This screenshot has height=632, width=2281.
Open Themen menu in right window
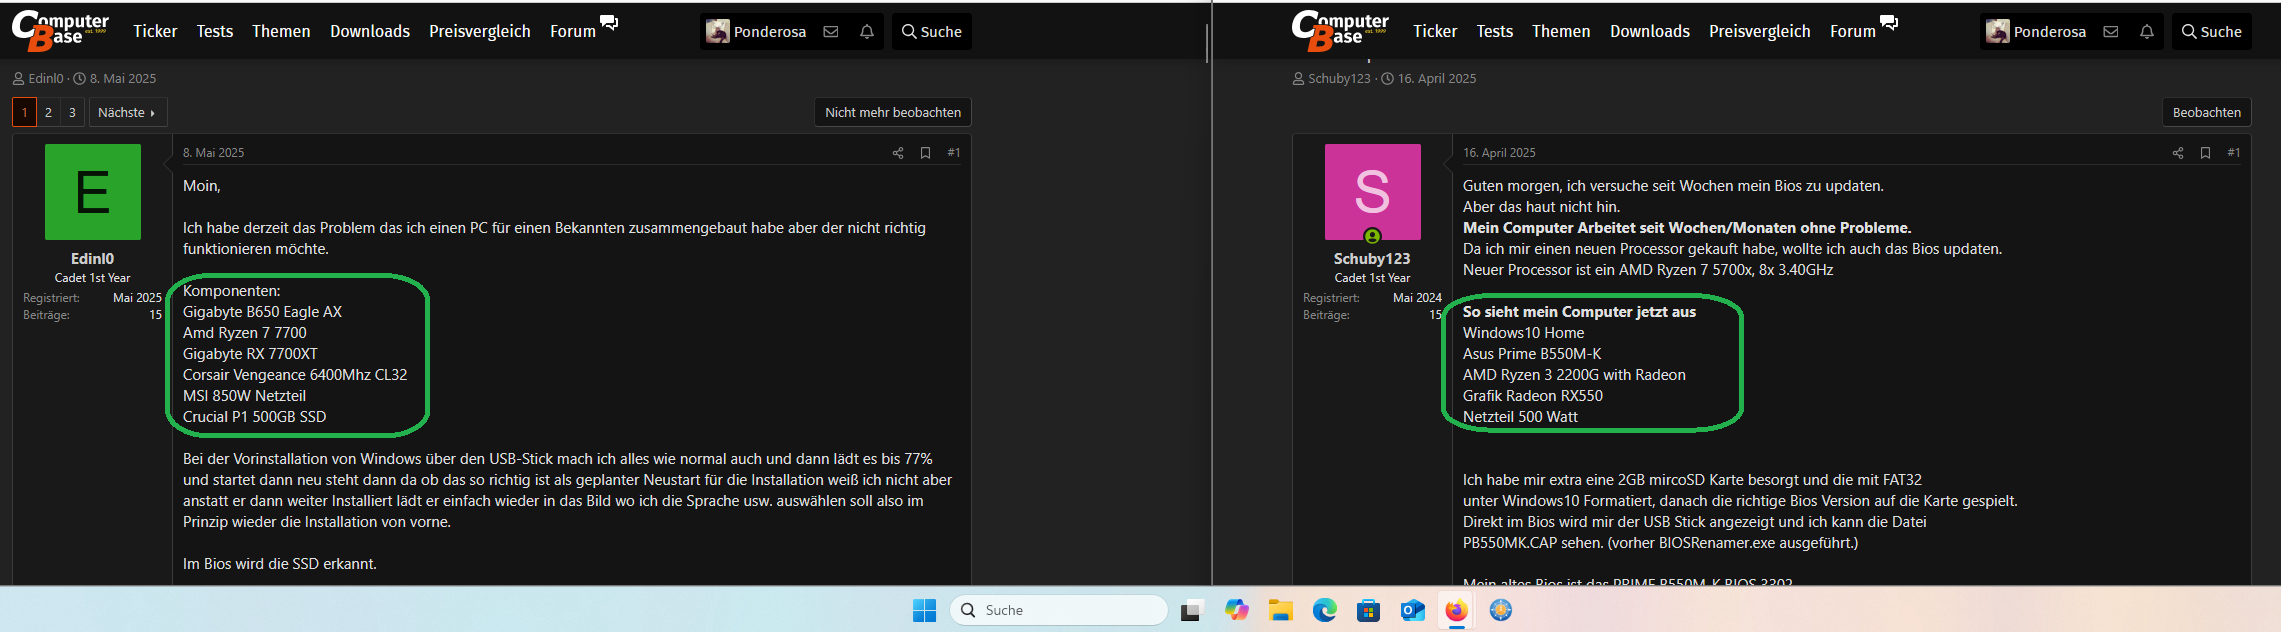1561,32
